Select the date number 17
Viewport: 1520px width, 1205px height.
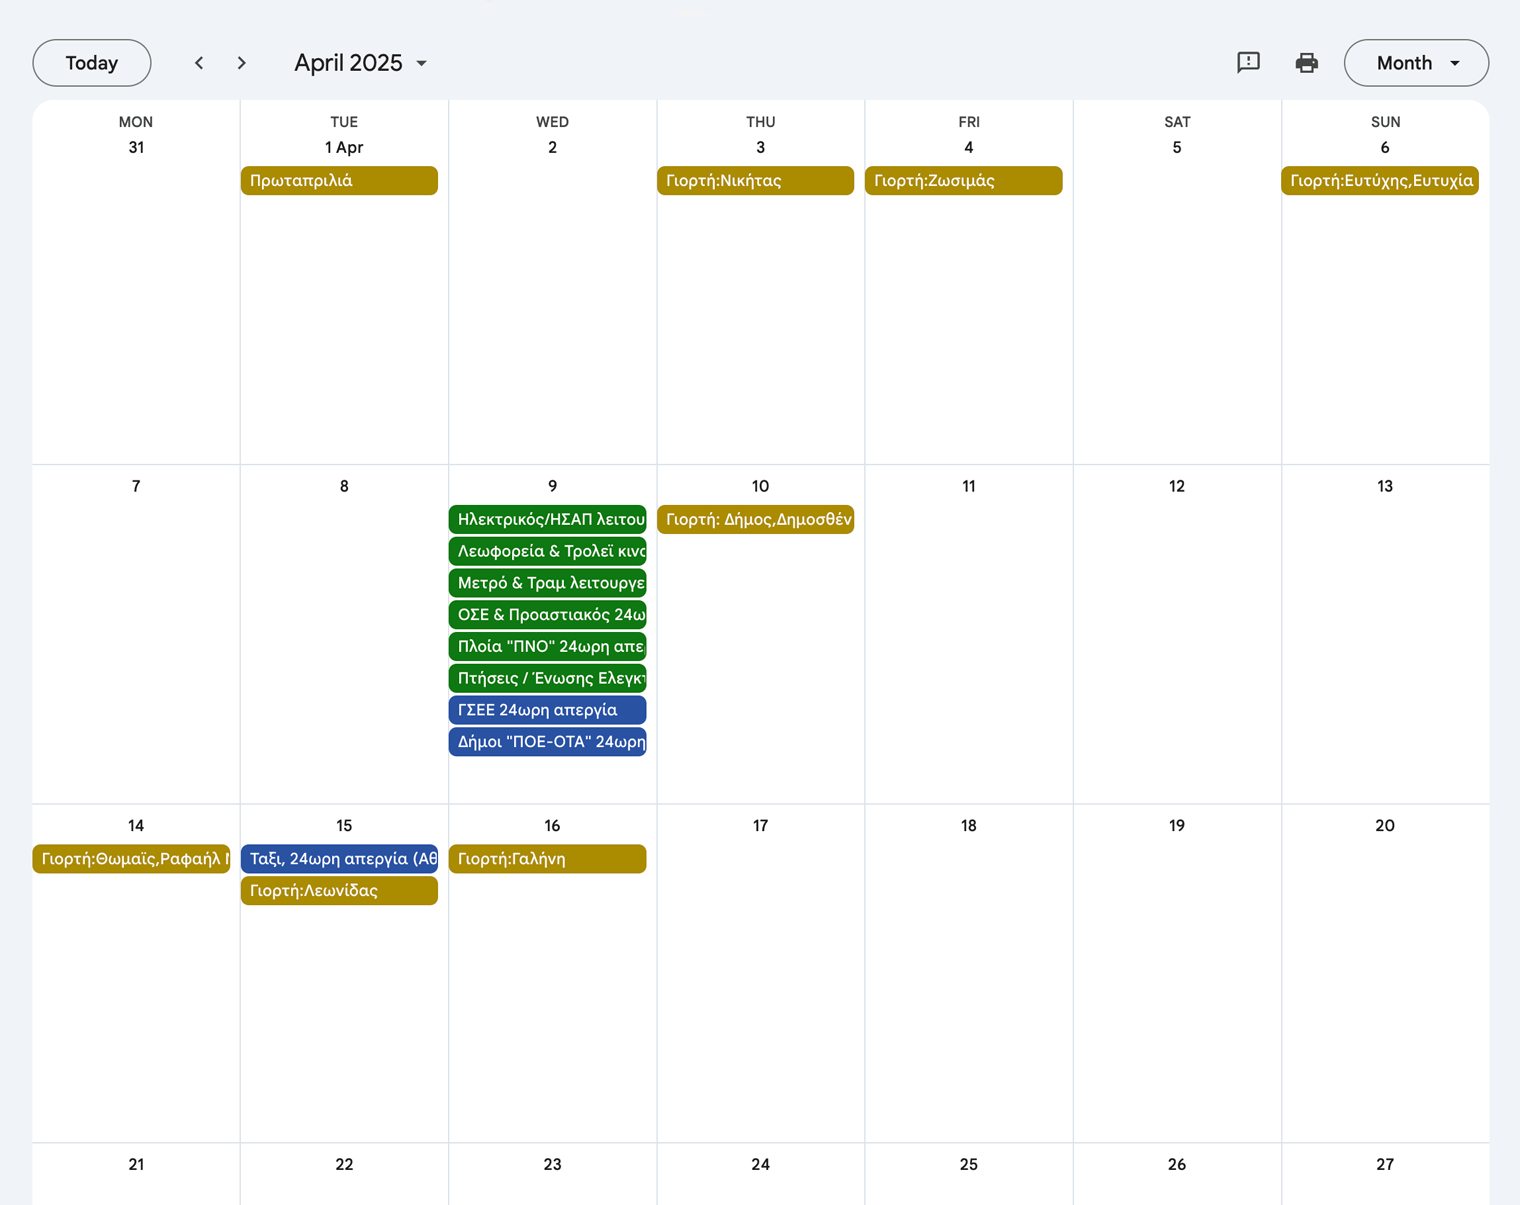[761, 826]
